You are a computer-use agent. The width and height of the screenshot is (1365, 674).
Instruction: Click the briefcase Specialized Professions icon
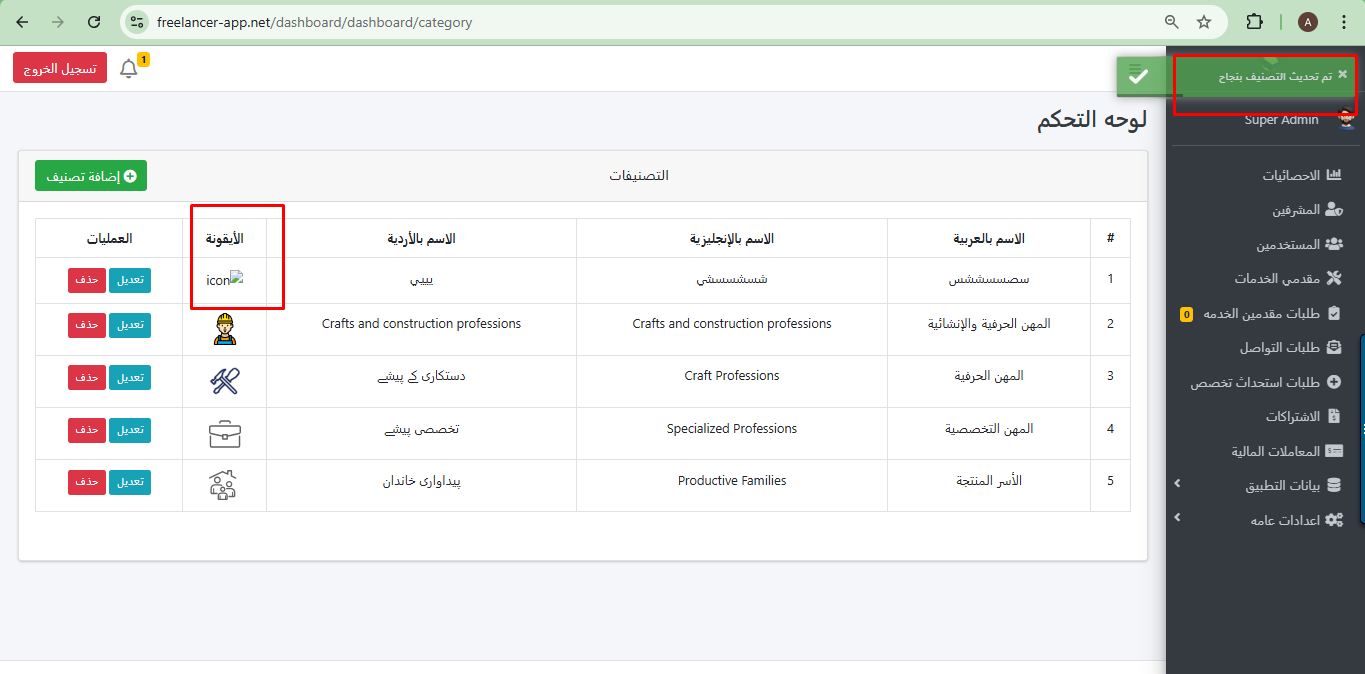click(x=225, y=434)
